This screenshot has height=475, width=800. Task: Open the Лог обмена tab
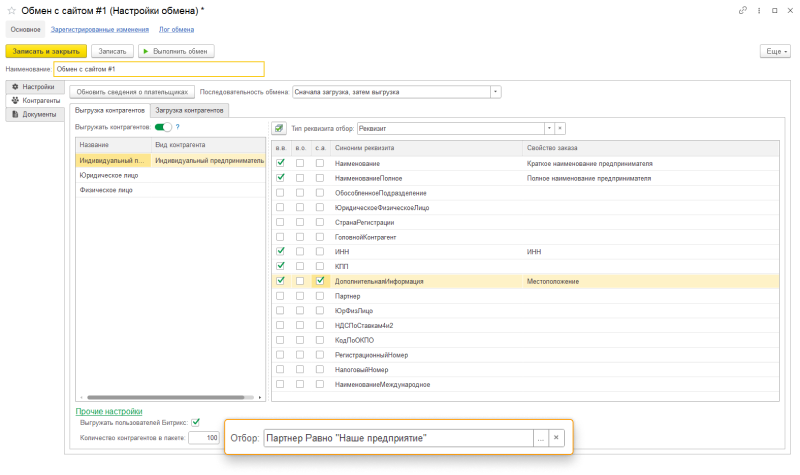coord(177,30)
